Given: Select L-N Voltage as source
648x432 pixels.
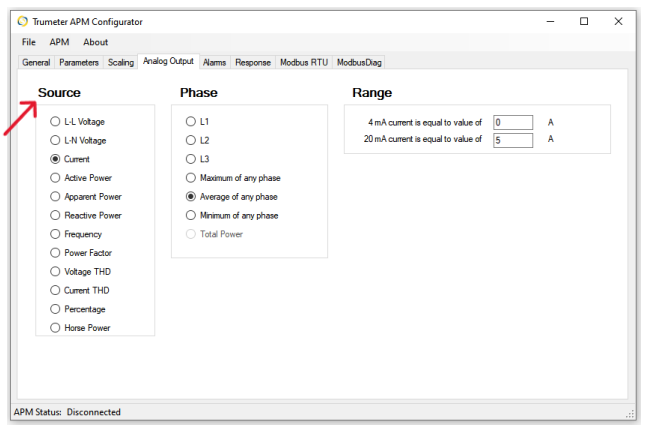Looking at the screenshot, I should [78, 141].
